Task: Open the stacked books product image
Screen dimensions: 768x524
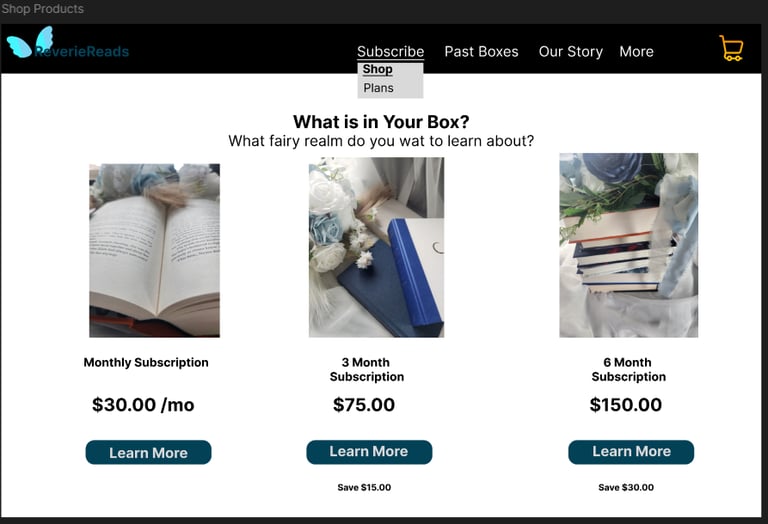Action: point(628,245)
